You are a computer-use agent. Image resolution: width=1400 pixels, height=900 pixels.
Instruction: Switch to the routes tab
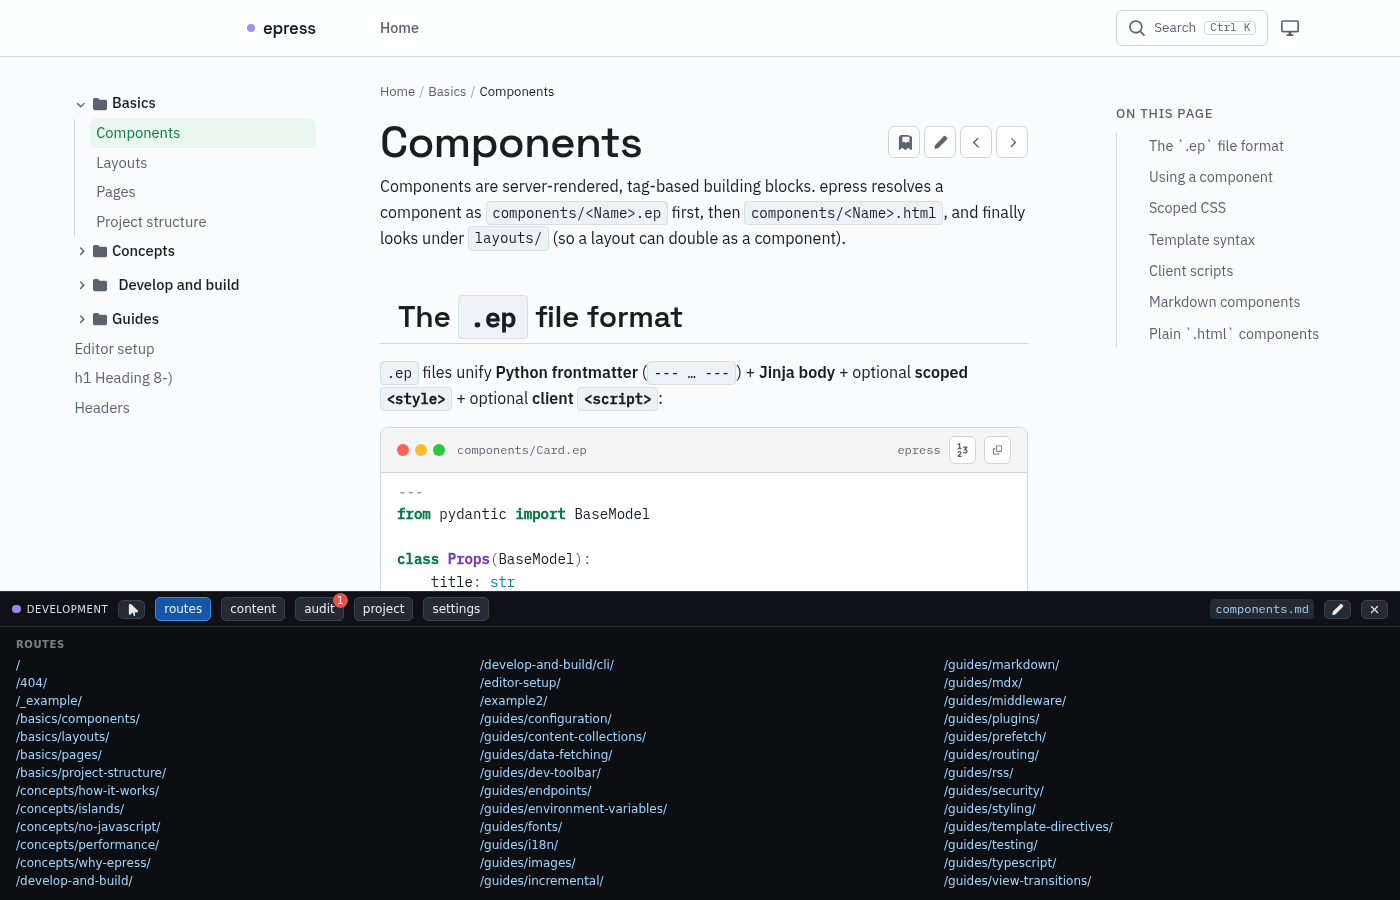[183, 609]
